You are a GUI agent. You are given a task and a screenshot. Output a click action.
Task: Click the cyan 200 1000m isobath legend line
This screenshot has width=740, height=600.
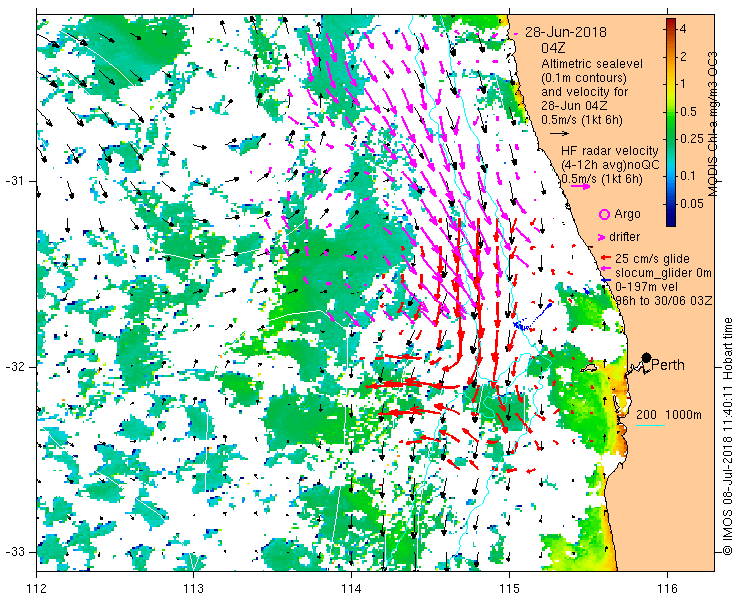pyautogui.click(x=650, y=426)
